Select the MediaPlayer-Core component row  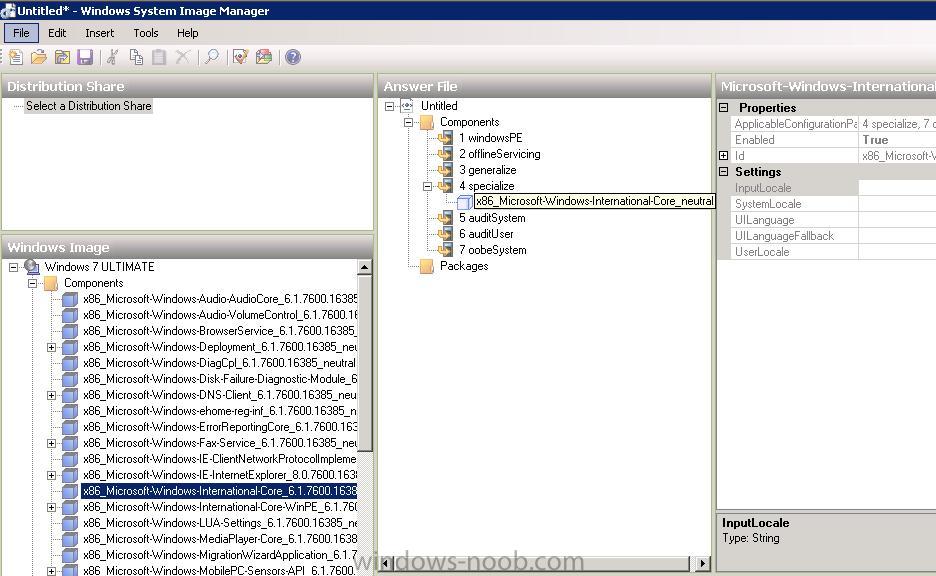pyautogui.click(x=220, y=539)
